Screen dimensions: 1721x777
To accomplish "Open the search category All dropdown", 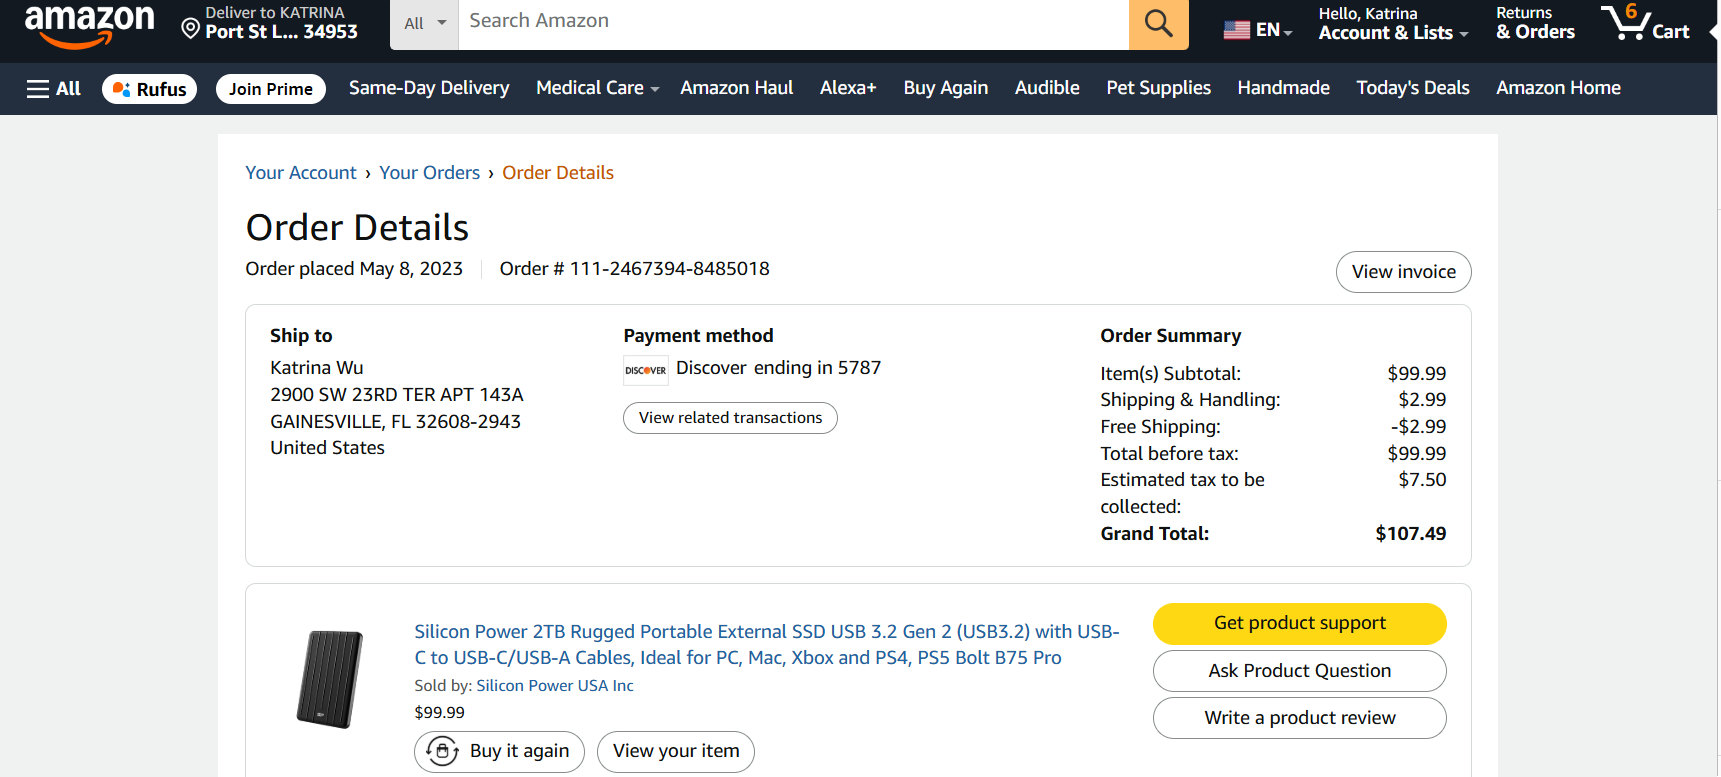I will 425,23.
